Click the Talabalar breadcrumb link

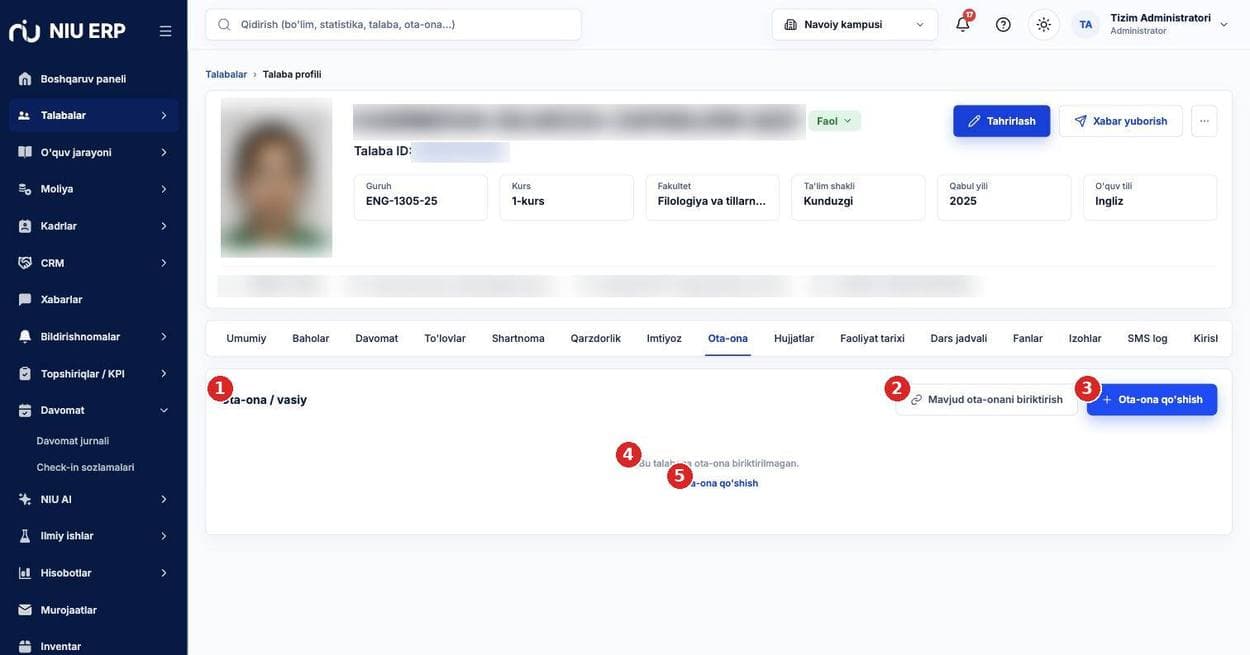click(x=226, y=74)
